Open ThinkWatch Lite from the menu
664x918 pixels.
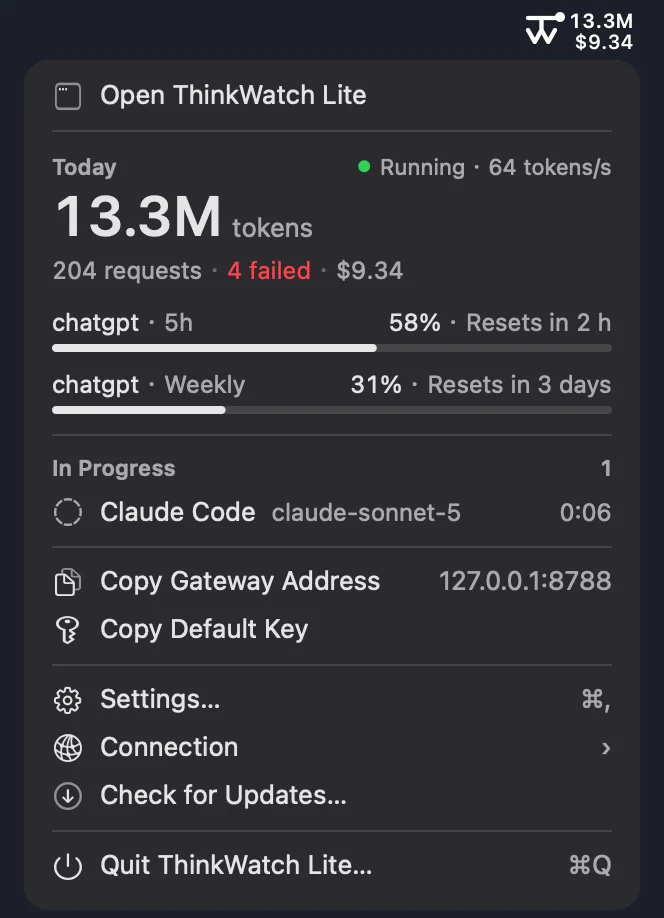332,95
